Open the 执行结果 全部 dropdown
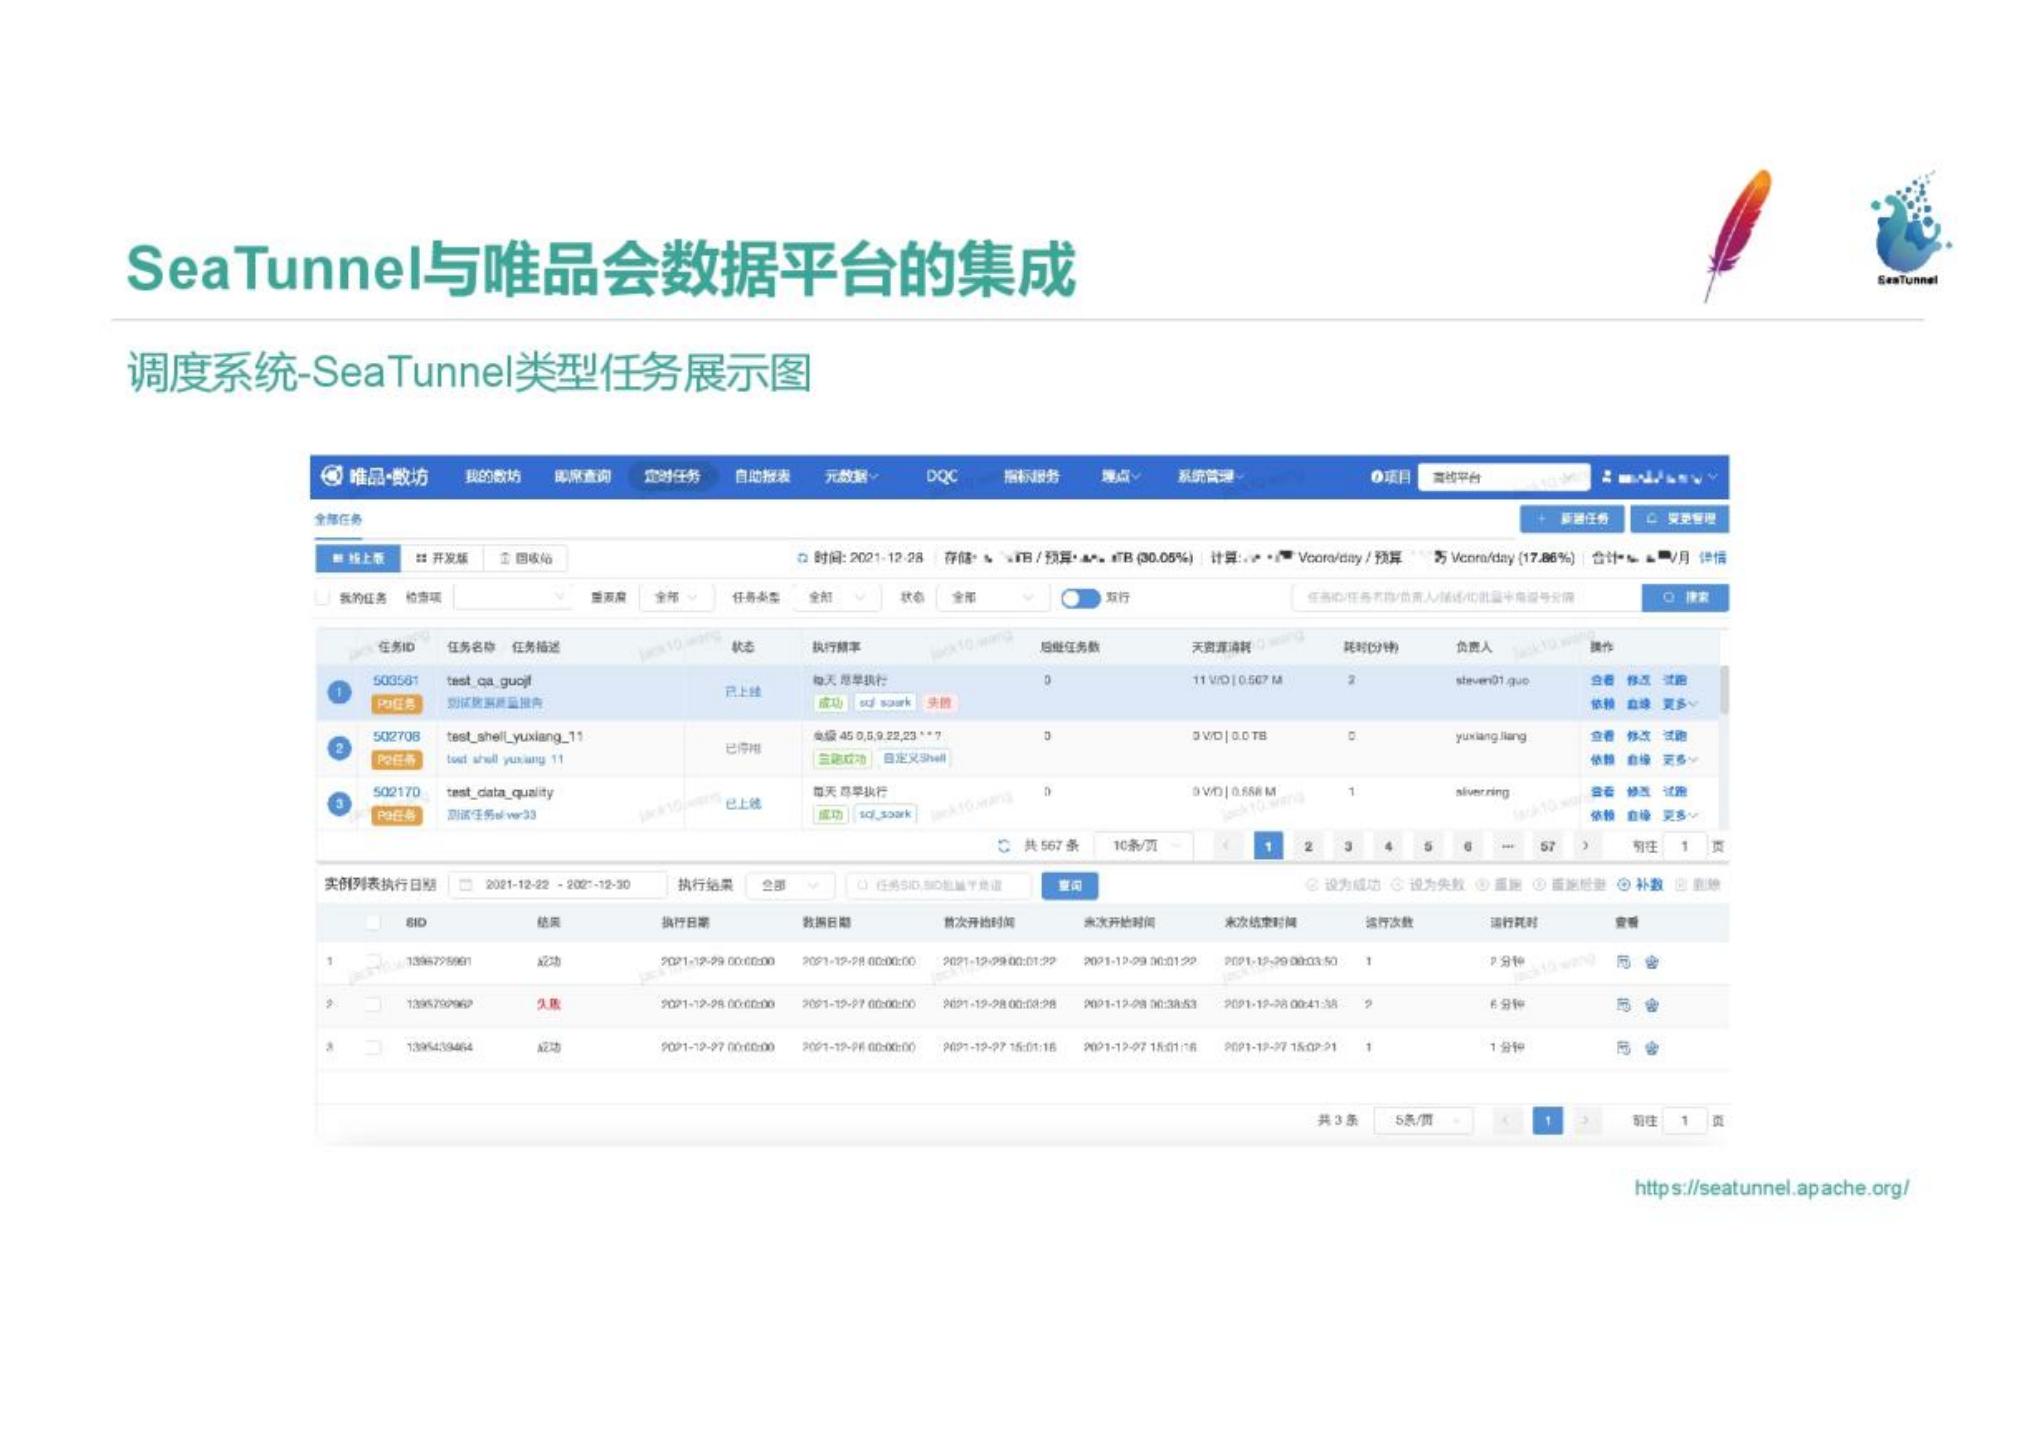Screen dimensions: 2037x1440 [x=789, y=885]
